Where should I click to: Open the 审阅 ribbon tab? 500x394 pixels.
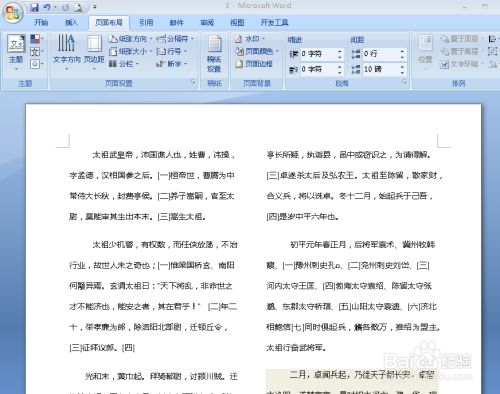click(207, 23)
